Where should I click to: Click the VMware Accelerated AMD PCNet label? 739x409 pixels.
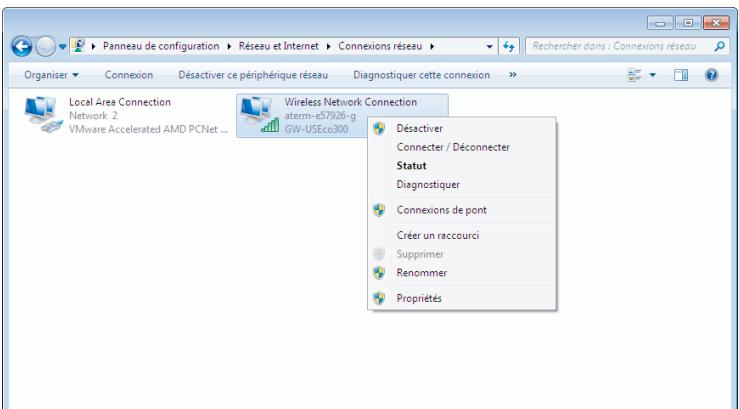point(148,129)
